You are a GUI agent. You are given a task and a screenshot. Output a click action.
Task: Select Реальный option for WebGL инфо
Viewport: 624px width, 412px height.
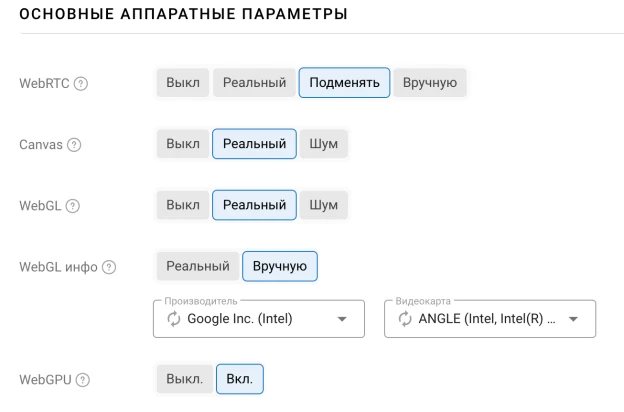[198, 266]
